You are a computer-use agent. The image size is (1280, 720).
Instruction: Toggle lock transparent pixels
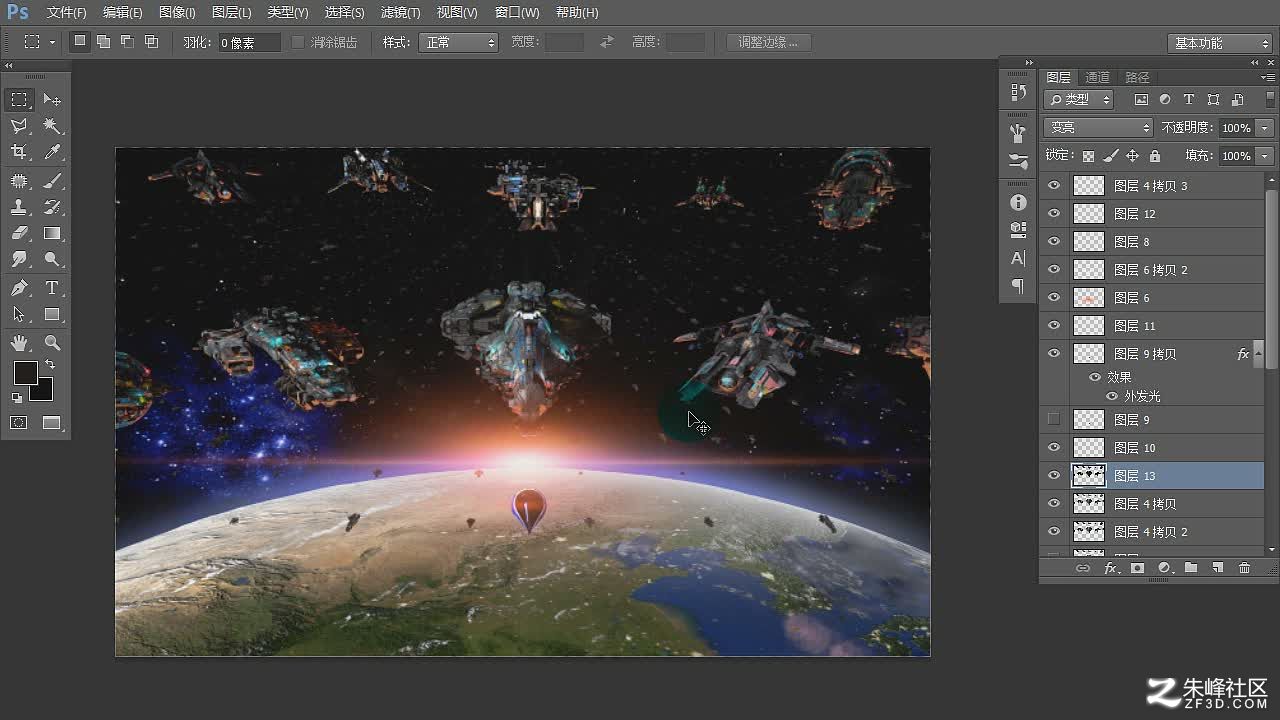pyautogui.click(x=1088, y=156)
